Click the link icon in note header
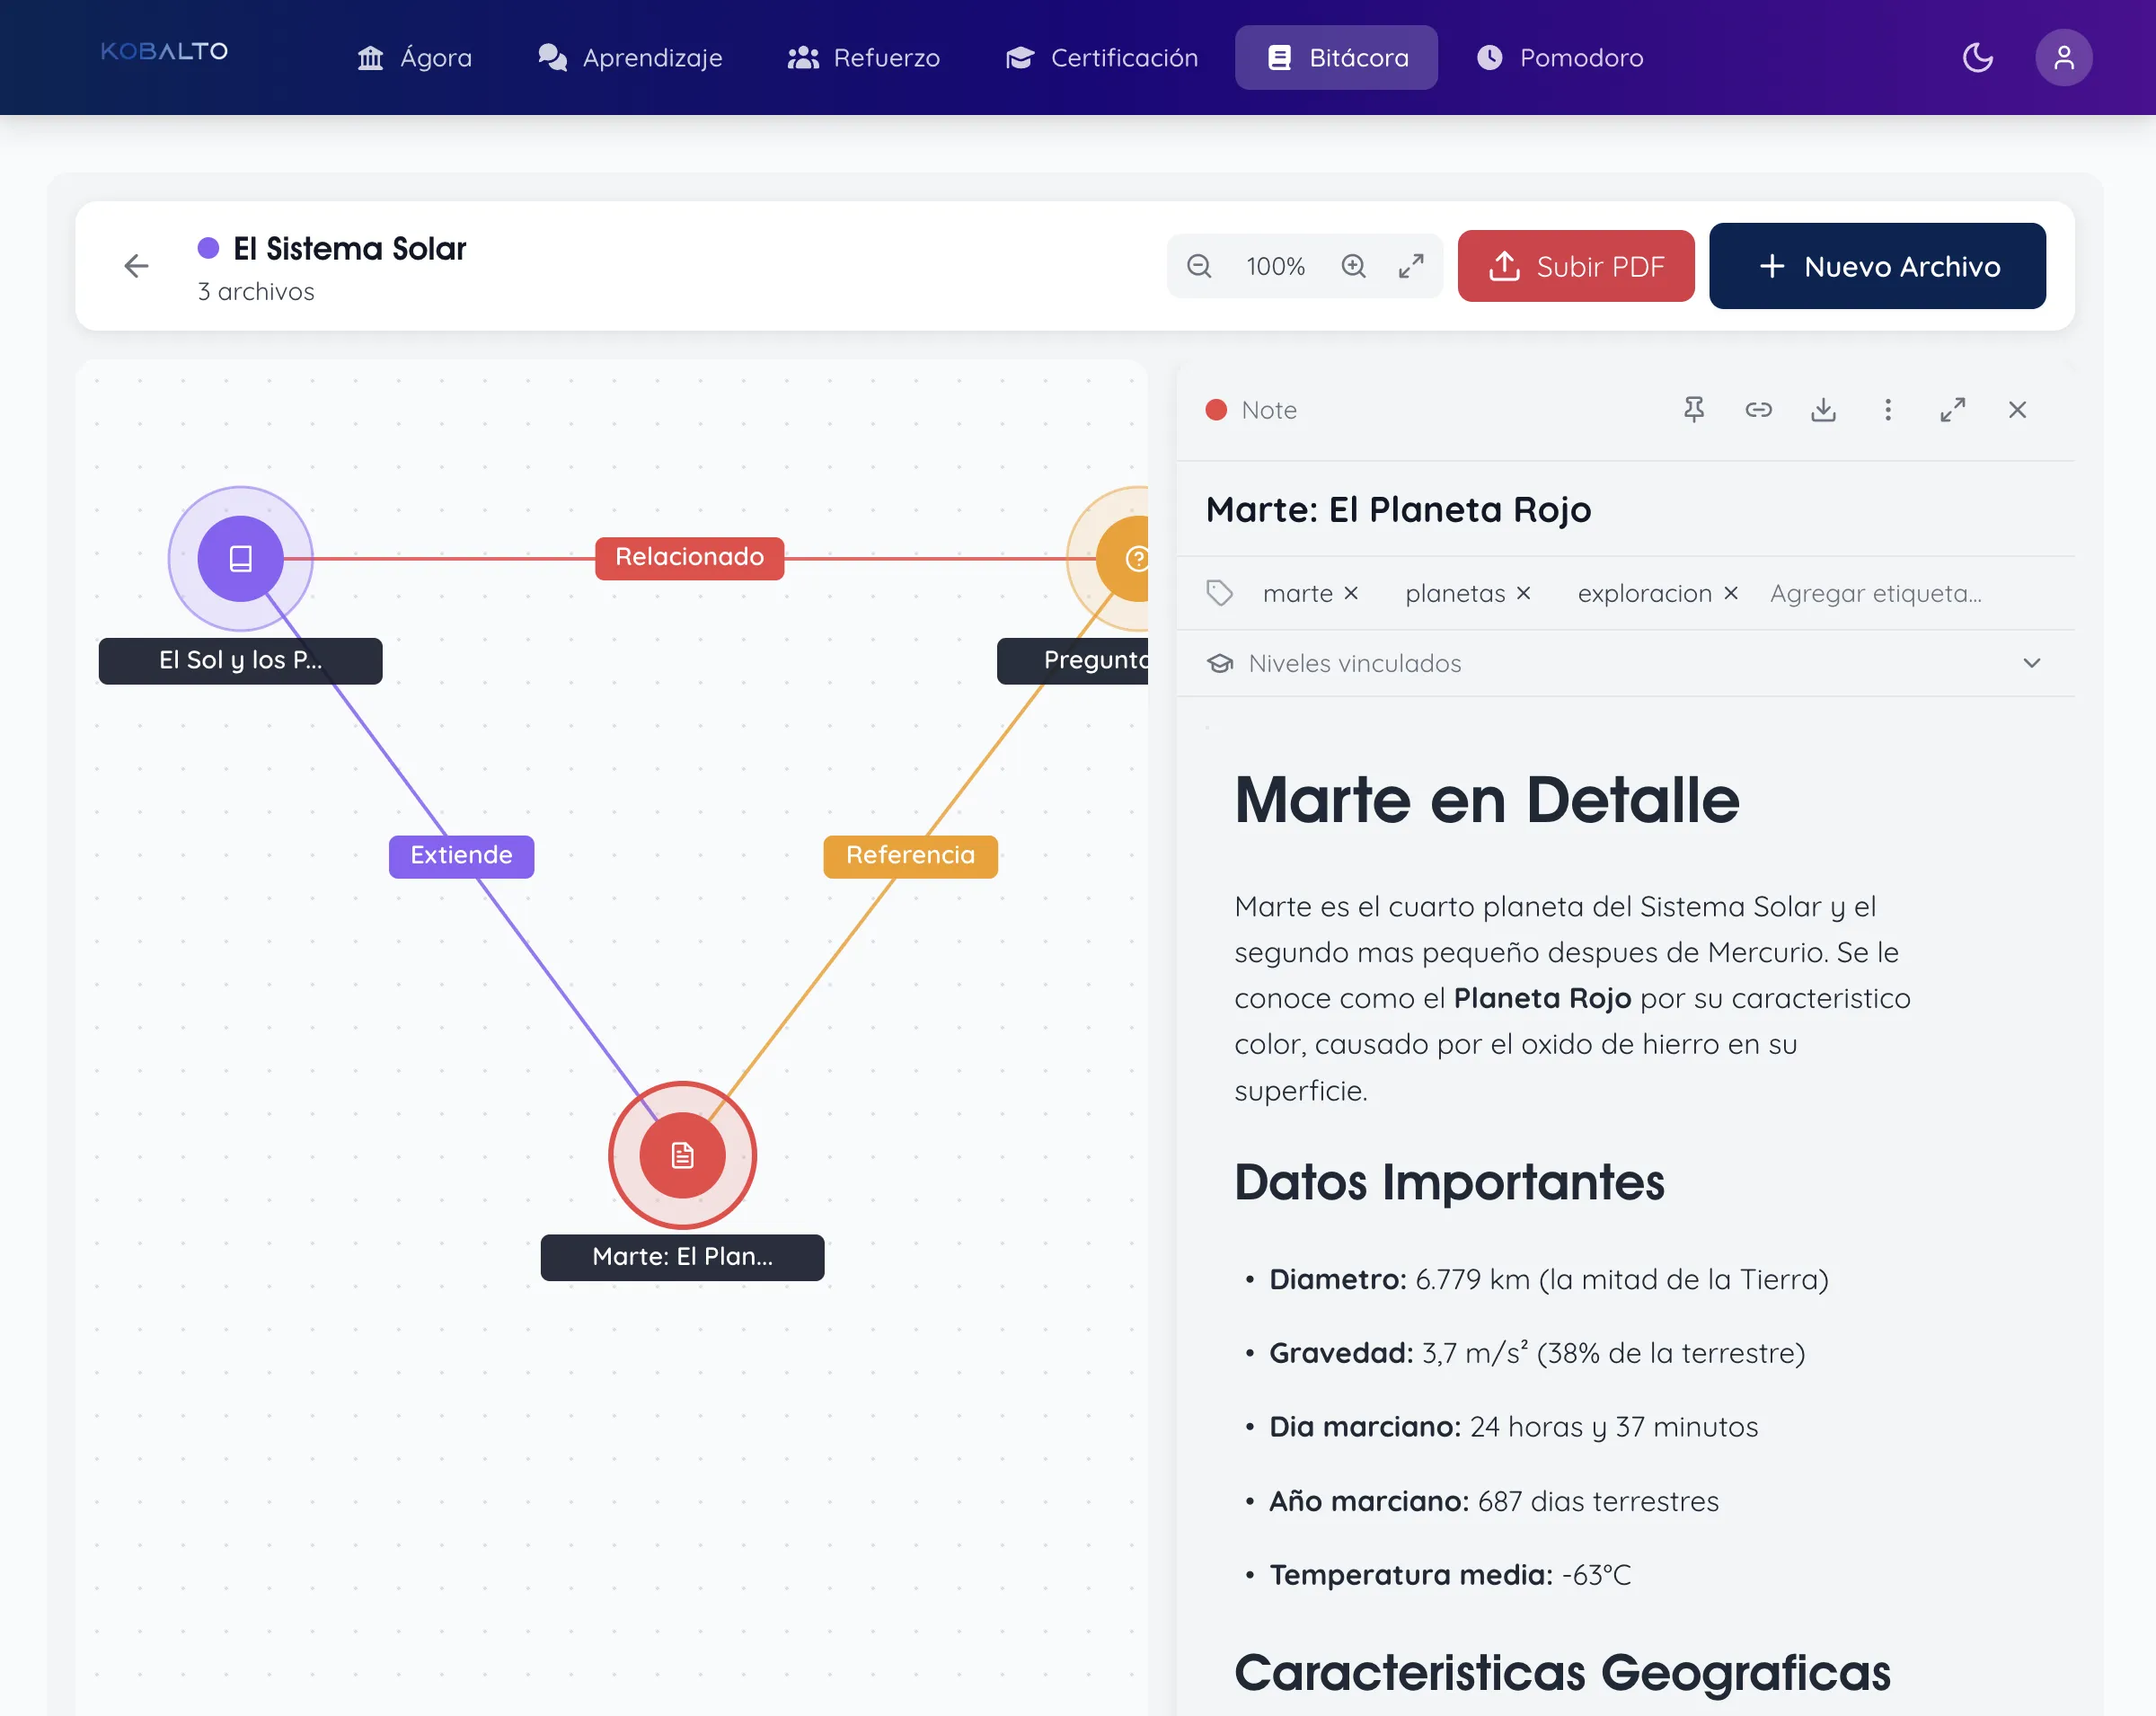 click(x=1758, y=410)
